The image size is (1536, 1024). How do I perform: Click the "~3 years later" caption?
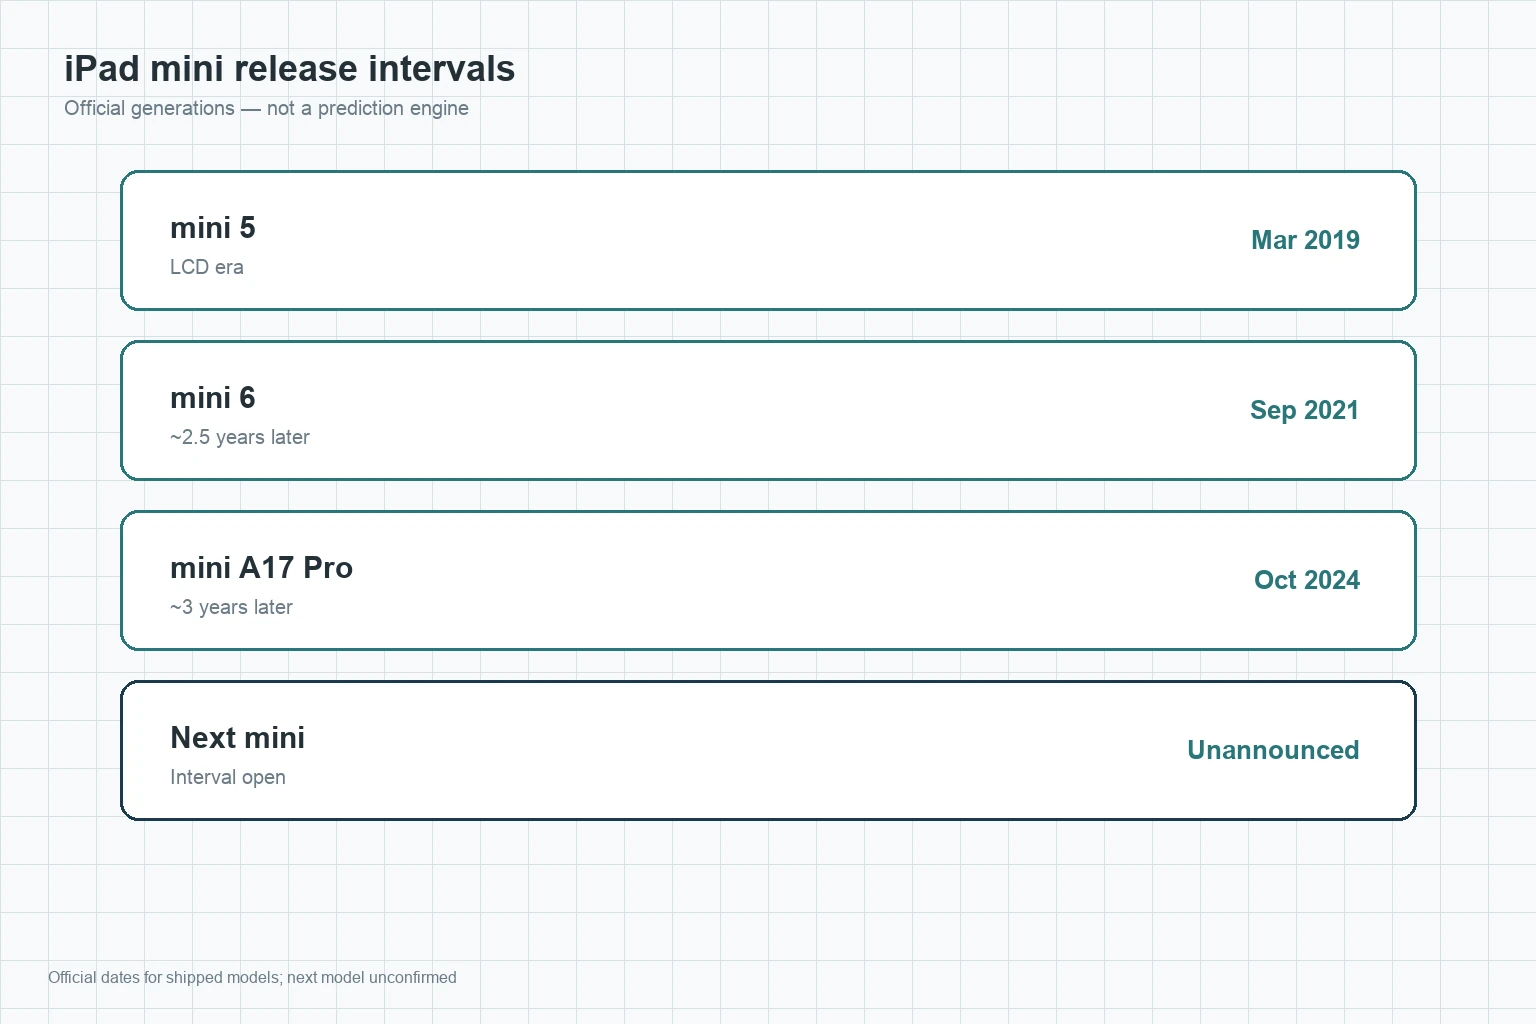coord(231,607)
